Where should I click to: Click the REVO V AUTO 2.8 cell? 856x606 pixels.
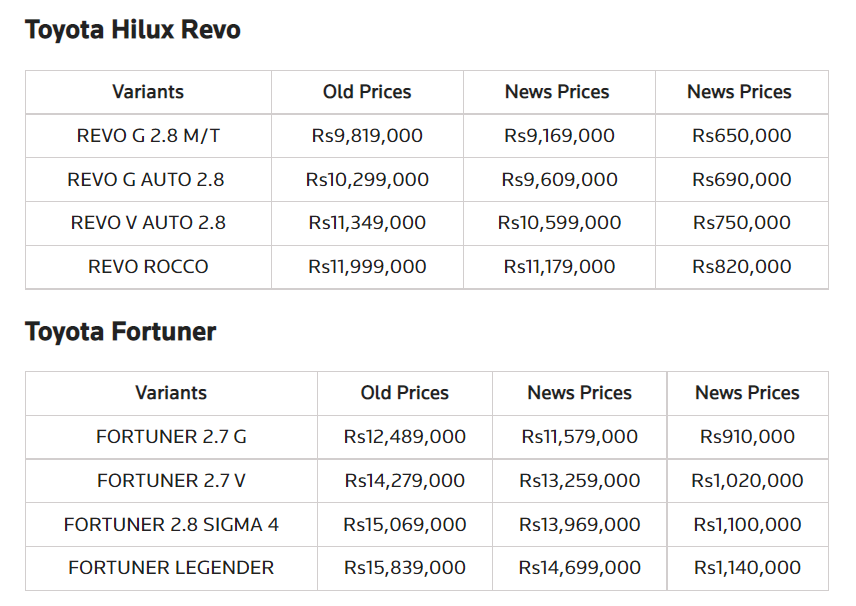[x=148, y=223]
